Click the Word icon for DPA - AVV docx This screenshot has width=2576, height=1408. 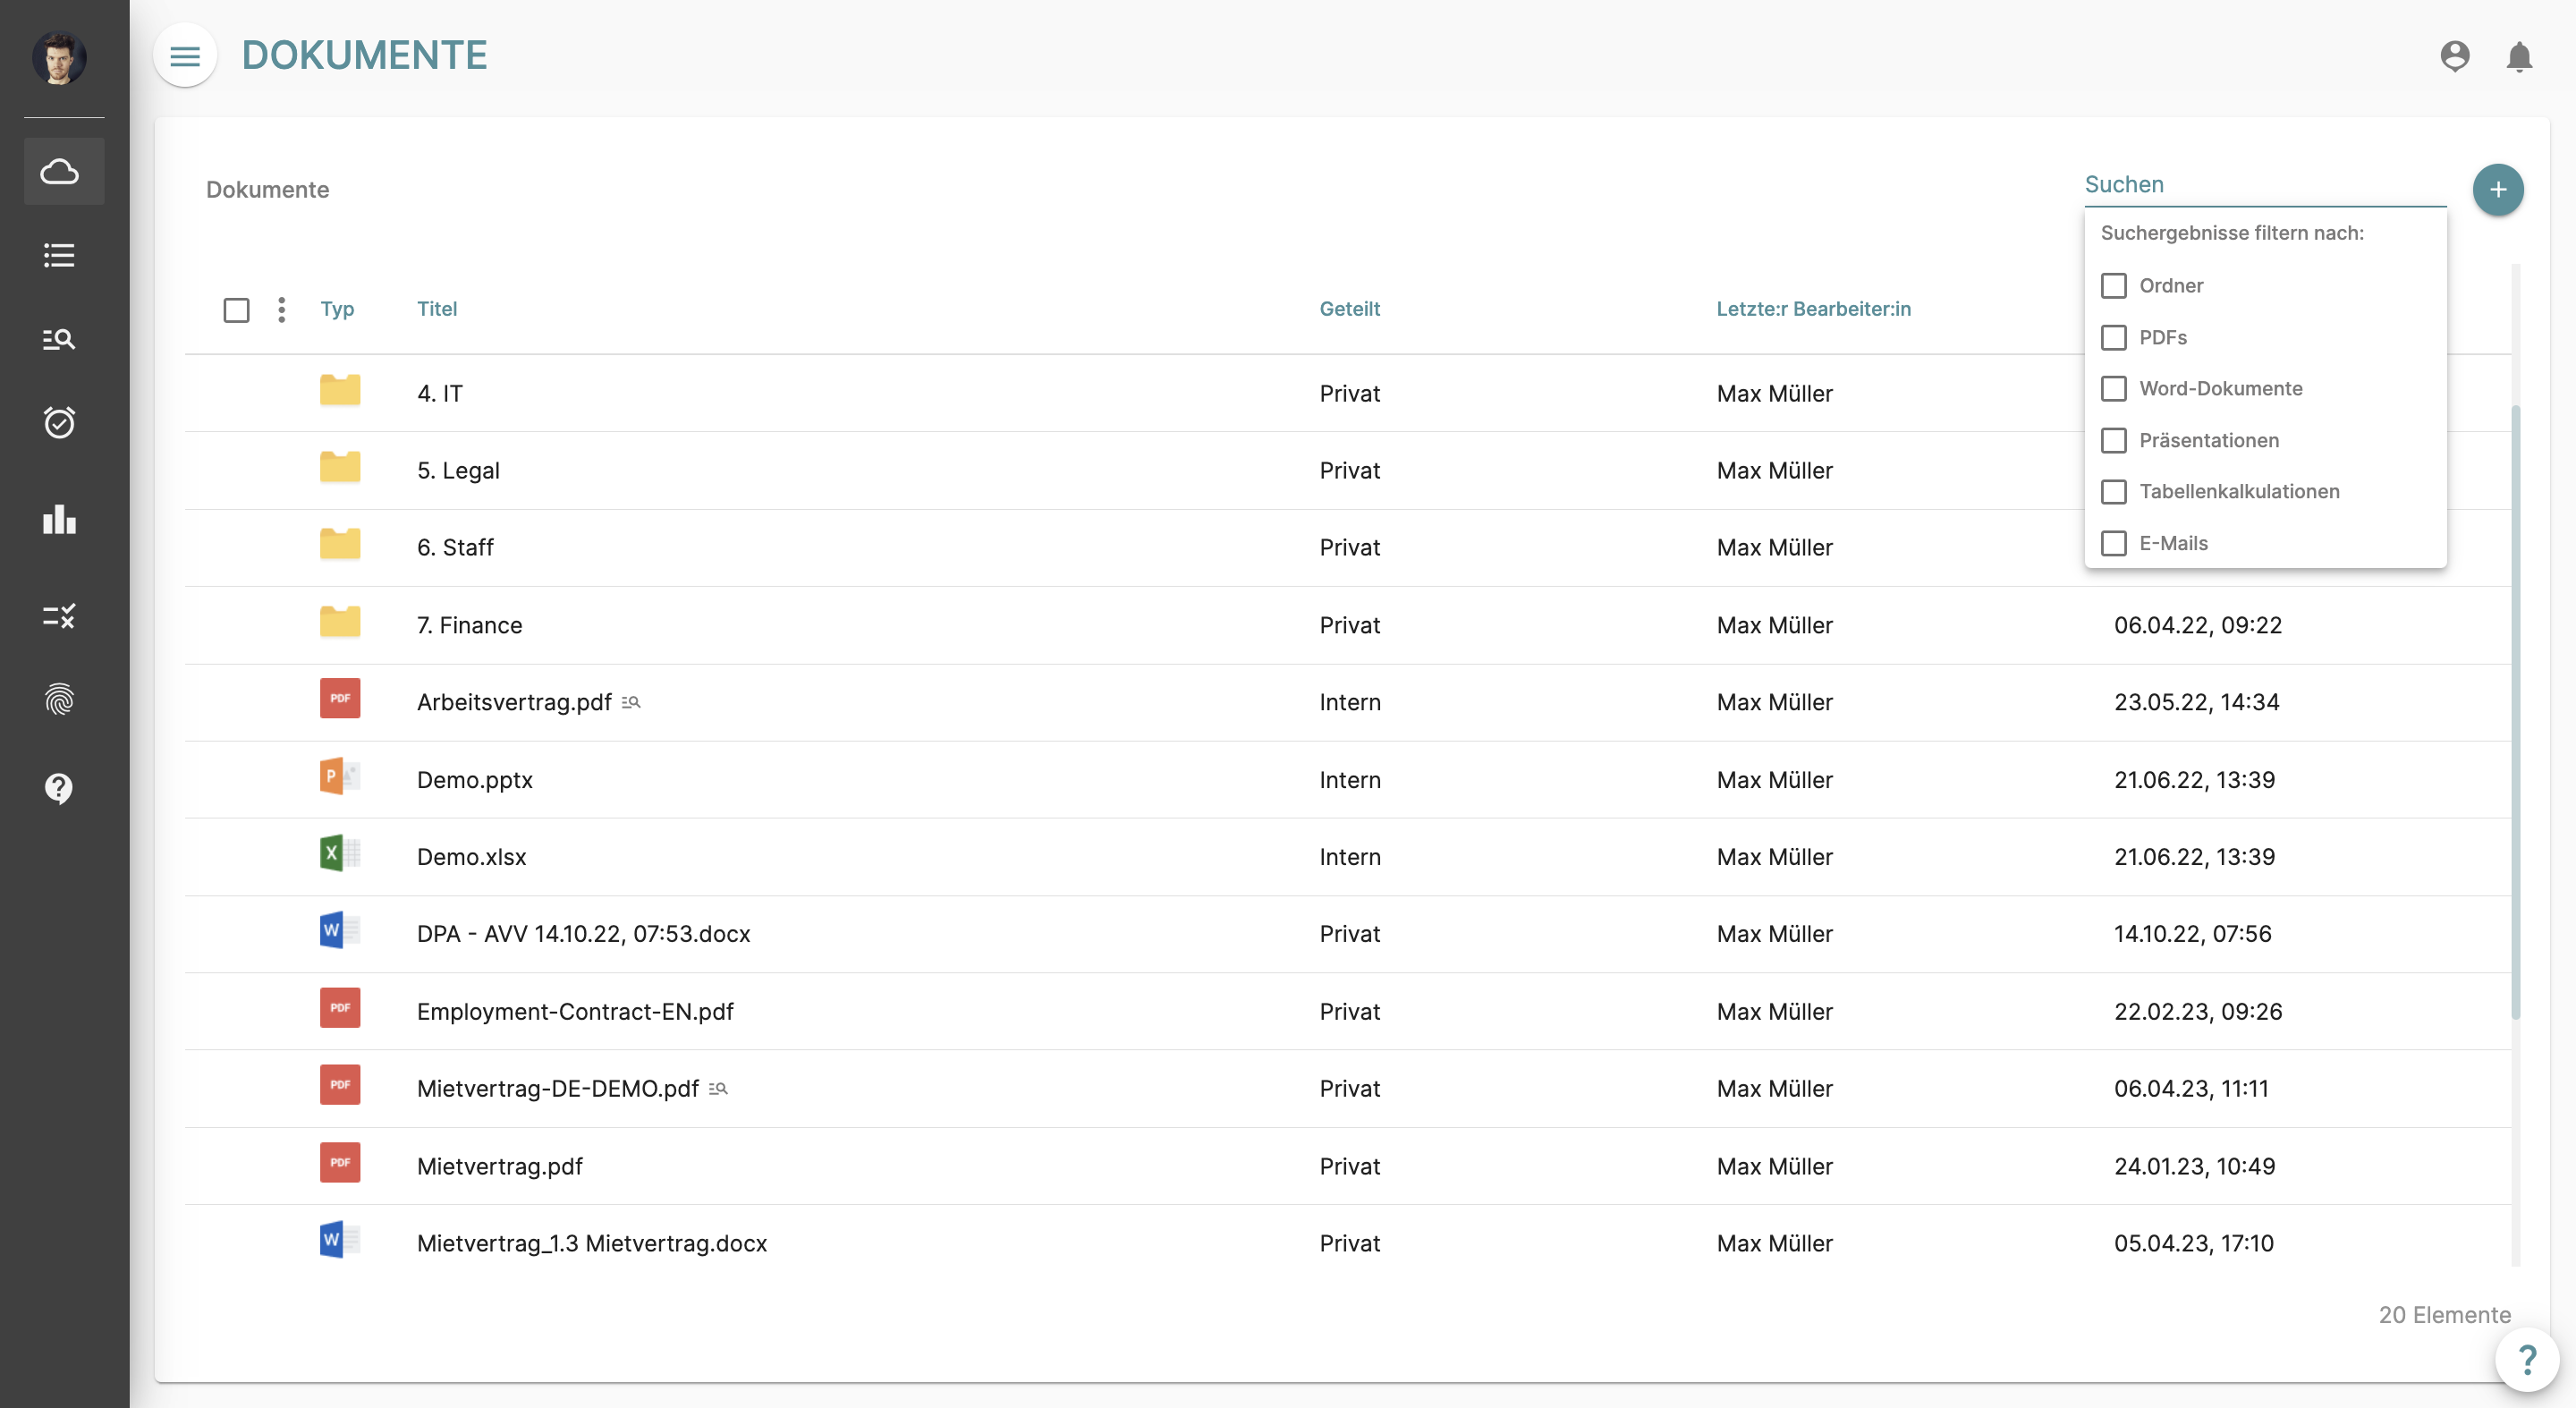point(340,931)
